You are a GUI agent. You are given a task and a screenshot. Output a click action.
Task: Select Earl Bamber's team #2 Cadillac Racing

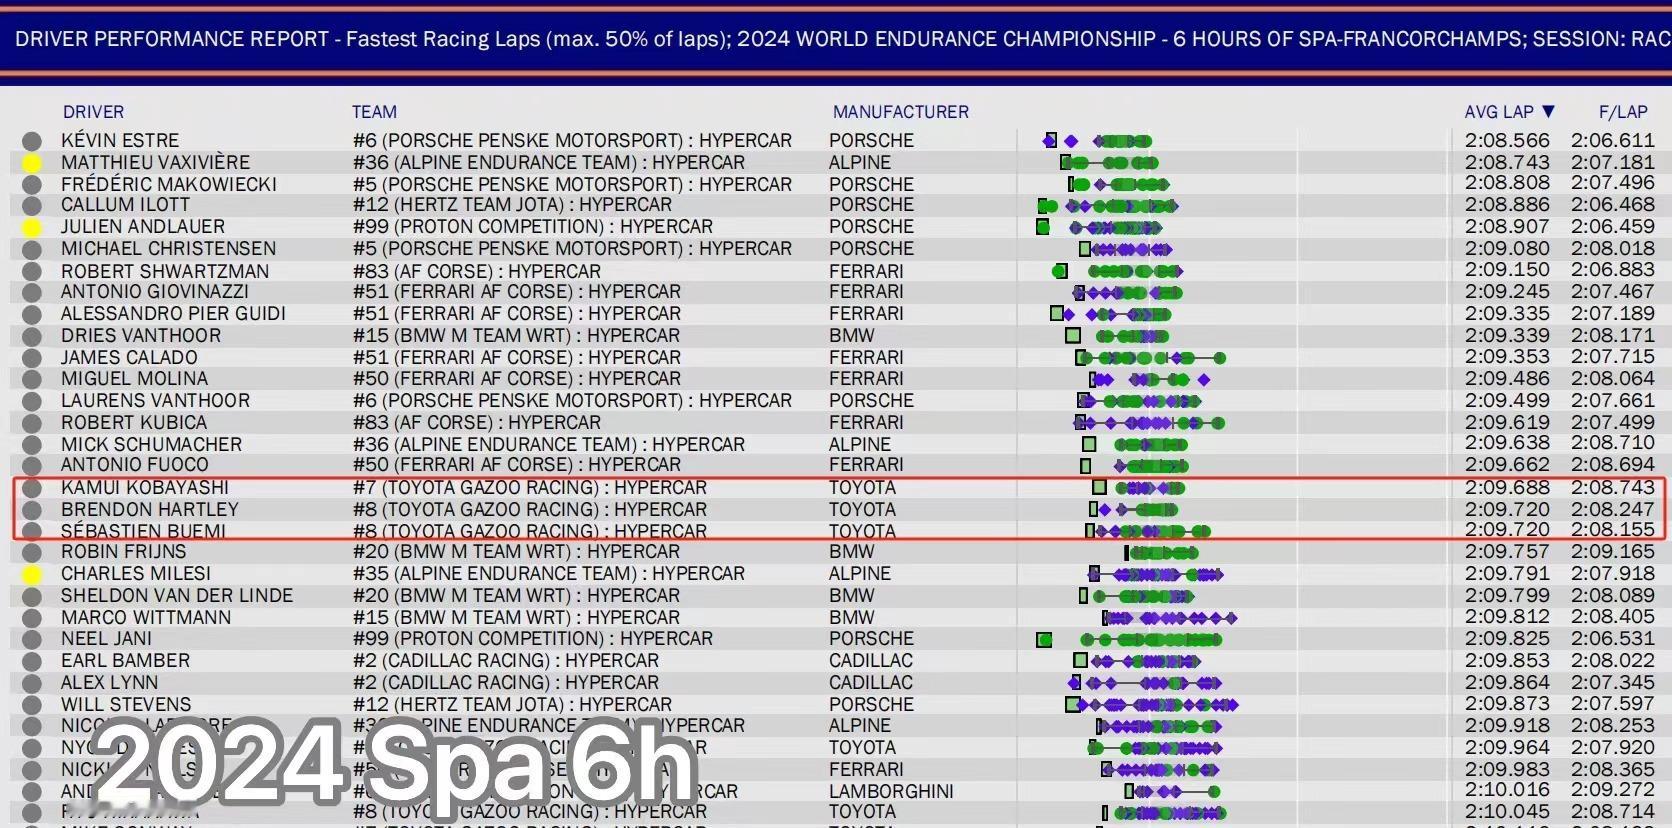coord(506,661)
